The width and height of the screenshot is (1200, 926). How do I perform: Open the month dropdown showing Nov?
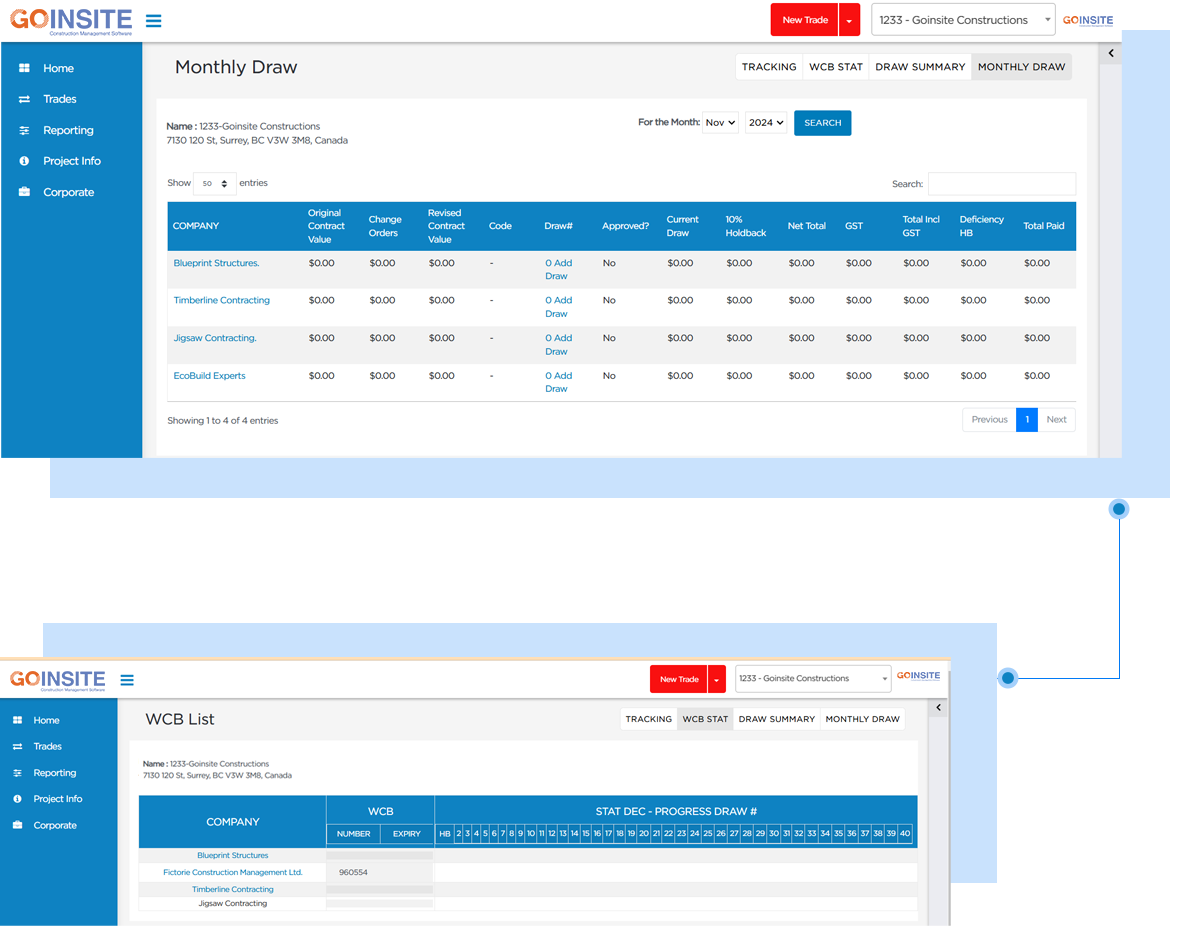(x=720, y=122)
